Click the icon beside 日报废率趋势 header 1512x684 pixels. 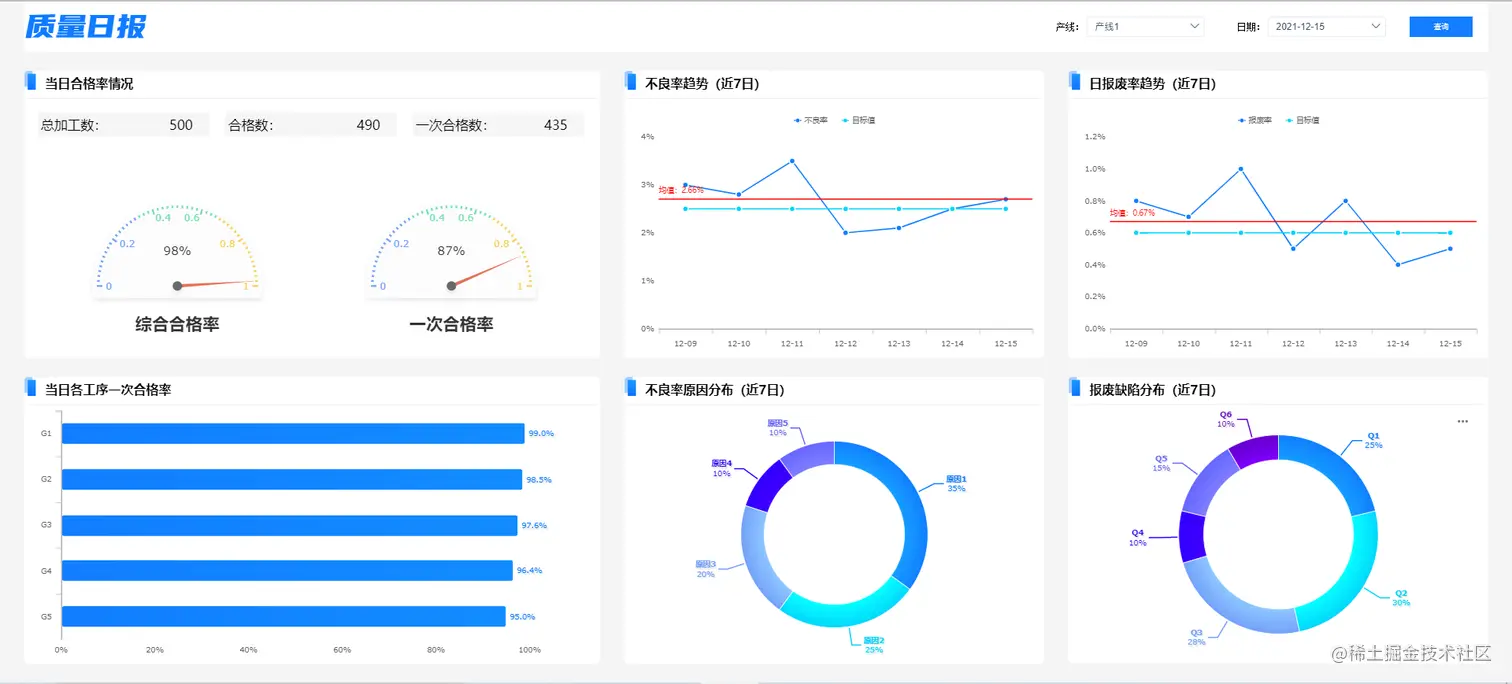click(1077, 83)
